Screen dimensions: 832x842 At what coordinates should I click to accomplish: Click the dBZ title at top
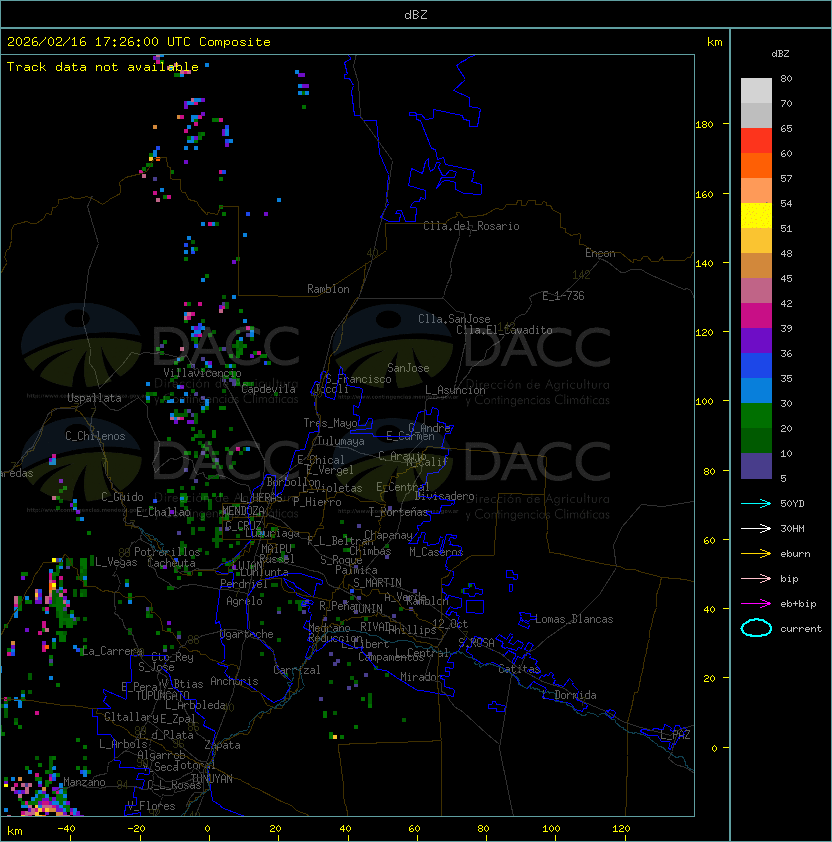click(415, 15)
